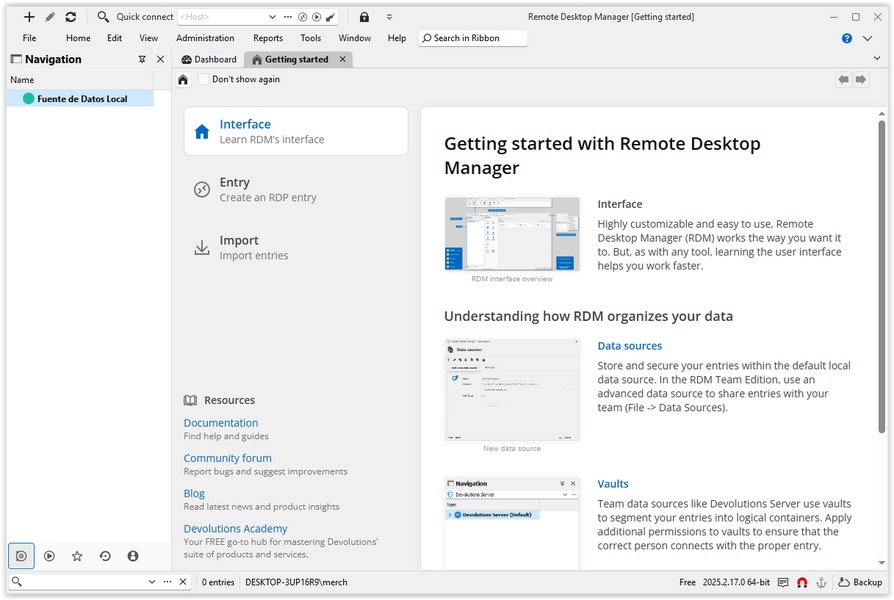
Task: Click the lock application padlock icon
Action: click(364, 17)
